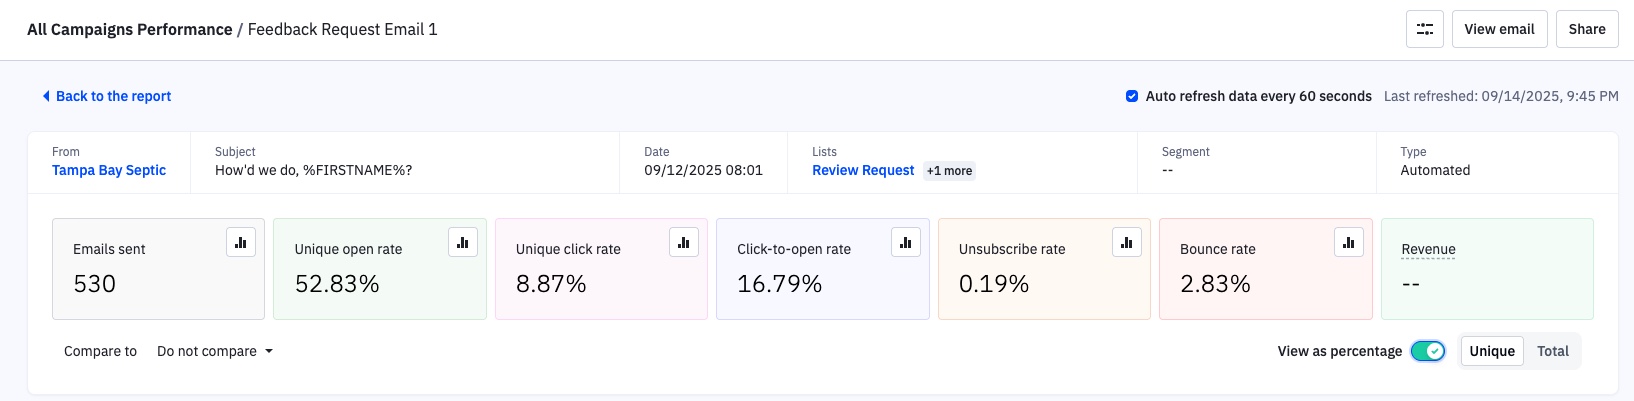Open chart for Emails sent card
The width and height of the screenshot is (1634, 401).
(x=241, y=242)
